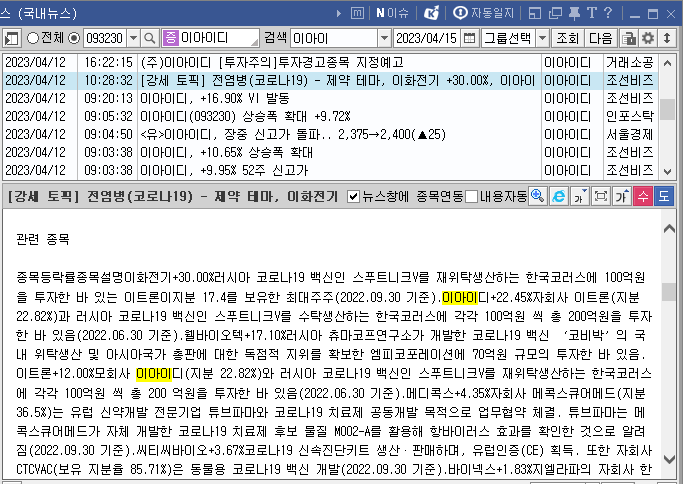Viewport: 683px width, 484px height.
Task: Click the panel toggle icon left of 전체
Action: [12, 38]
